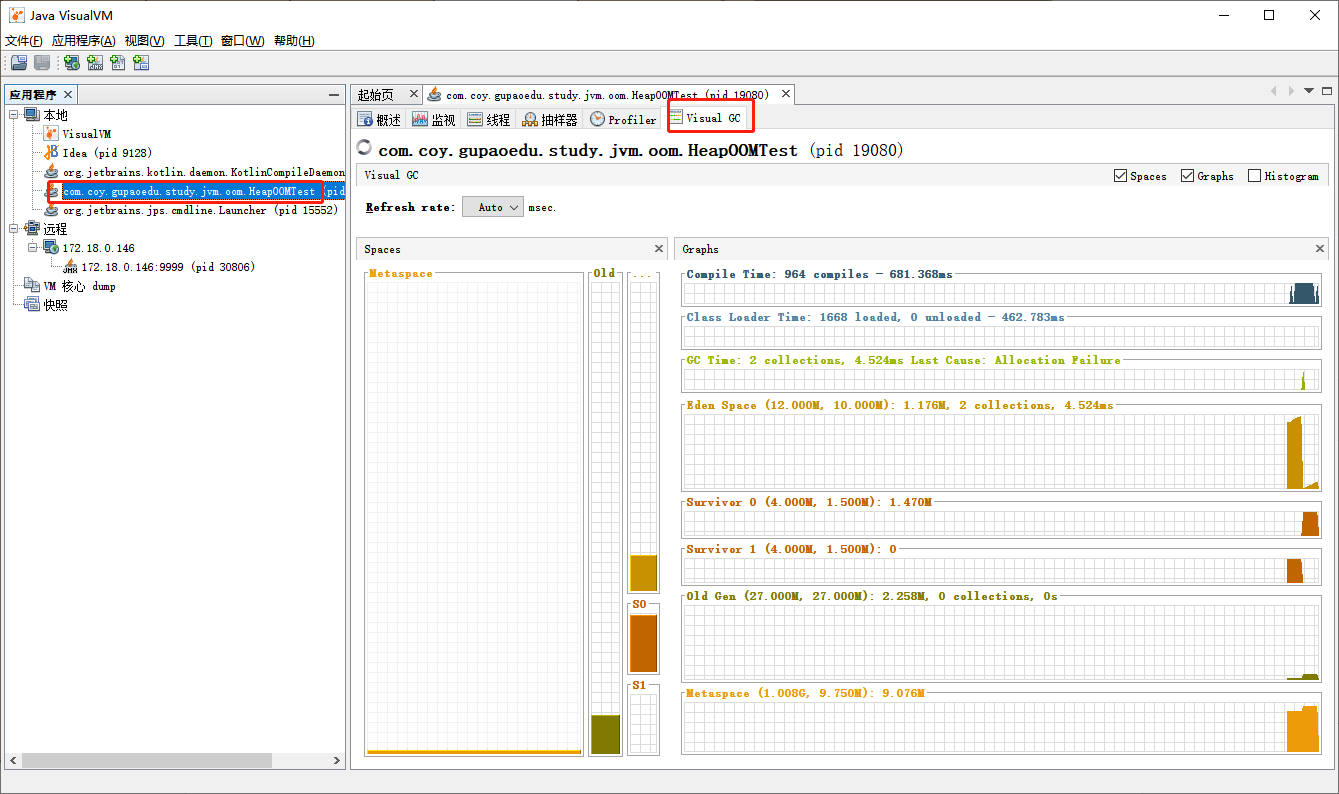Open the 视图 menu
This screenshot has height=794, width=1339.
coord(145,41)
